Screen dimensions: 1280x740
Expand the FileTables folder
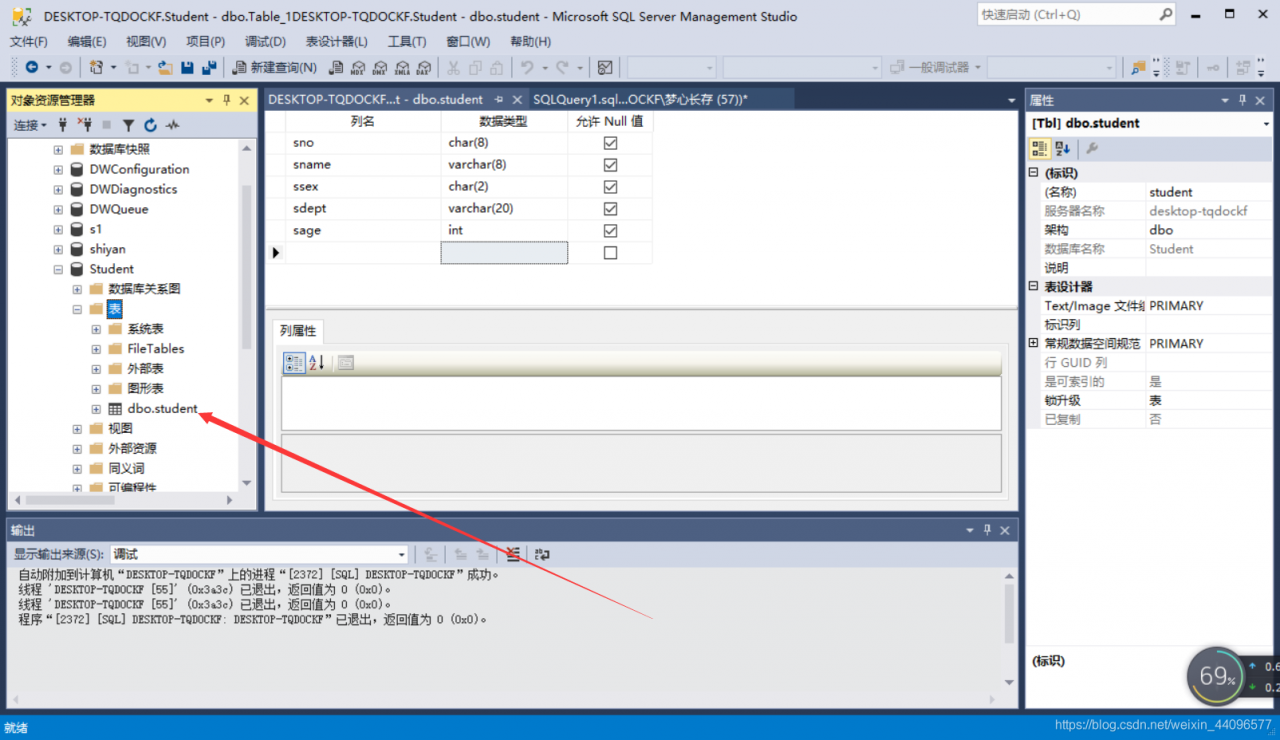pos(96,349)
